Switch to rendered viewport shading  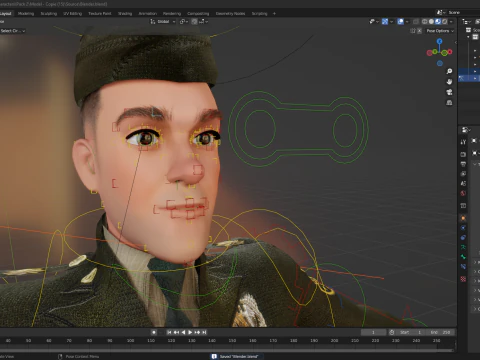coord(444,21)
